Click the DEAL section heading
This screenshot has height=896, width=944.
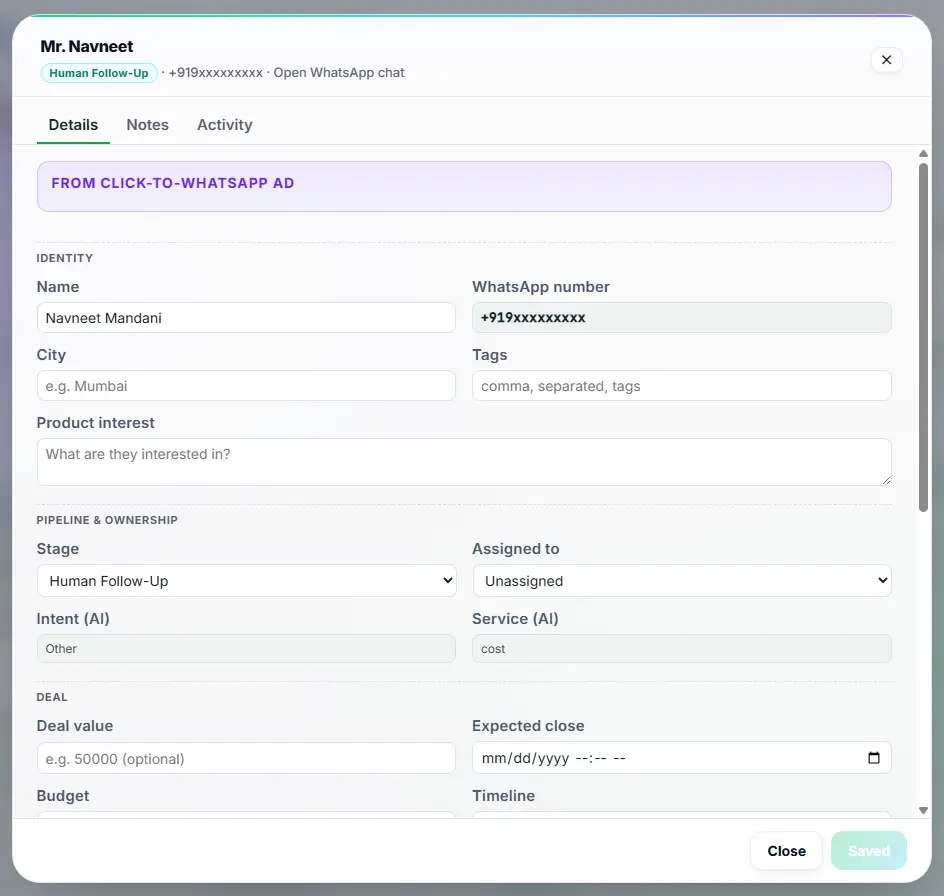point(52,697)
